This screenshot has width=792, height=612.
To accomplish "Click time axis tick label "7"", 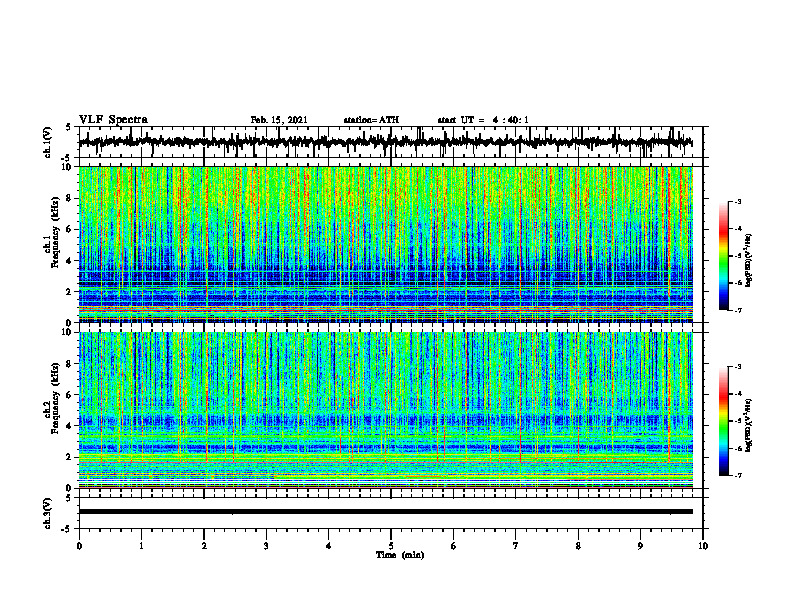I will (x=516, y=546).
